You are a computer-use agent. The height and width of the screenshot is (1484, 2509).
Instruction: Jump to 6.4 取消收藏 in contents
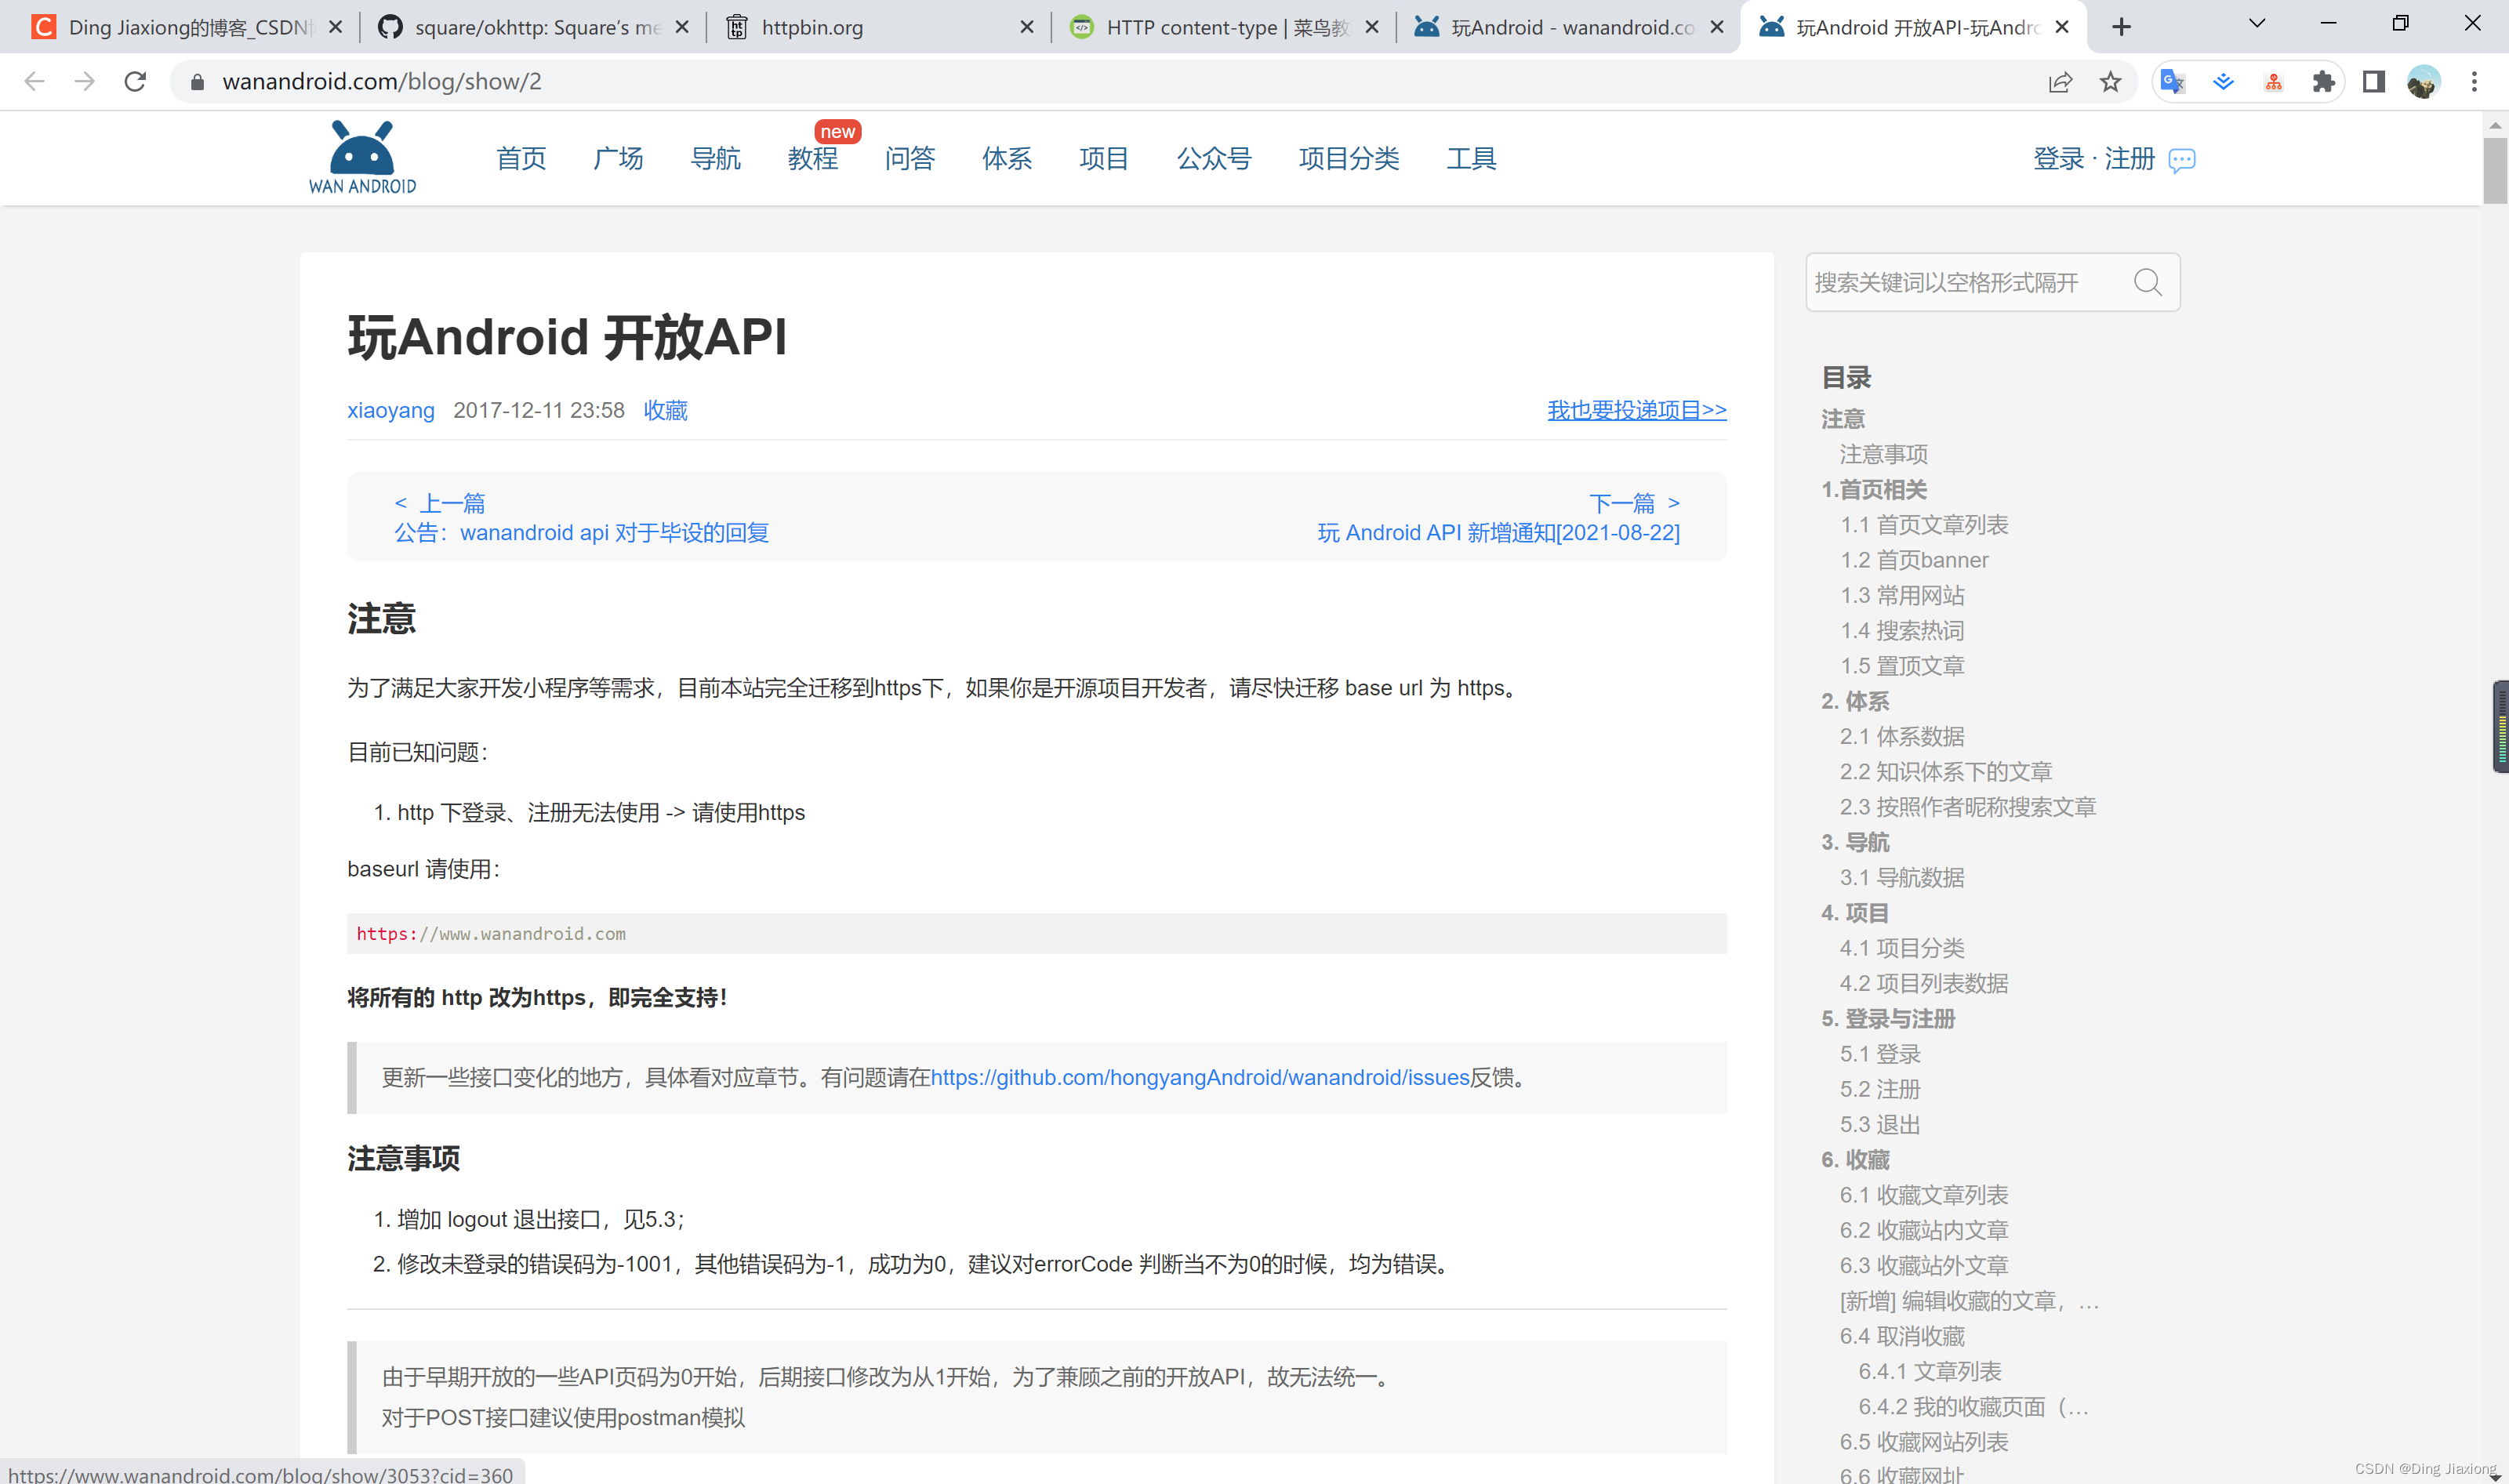1902,1336
